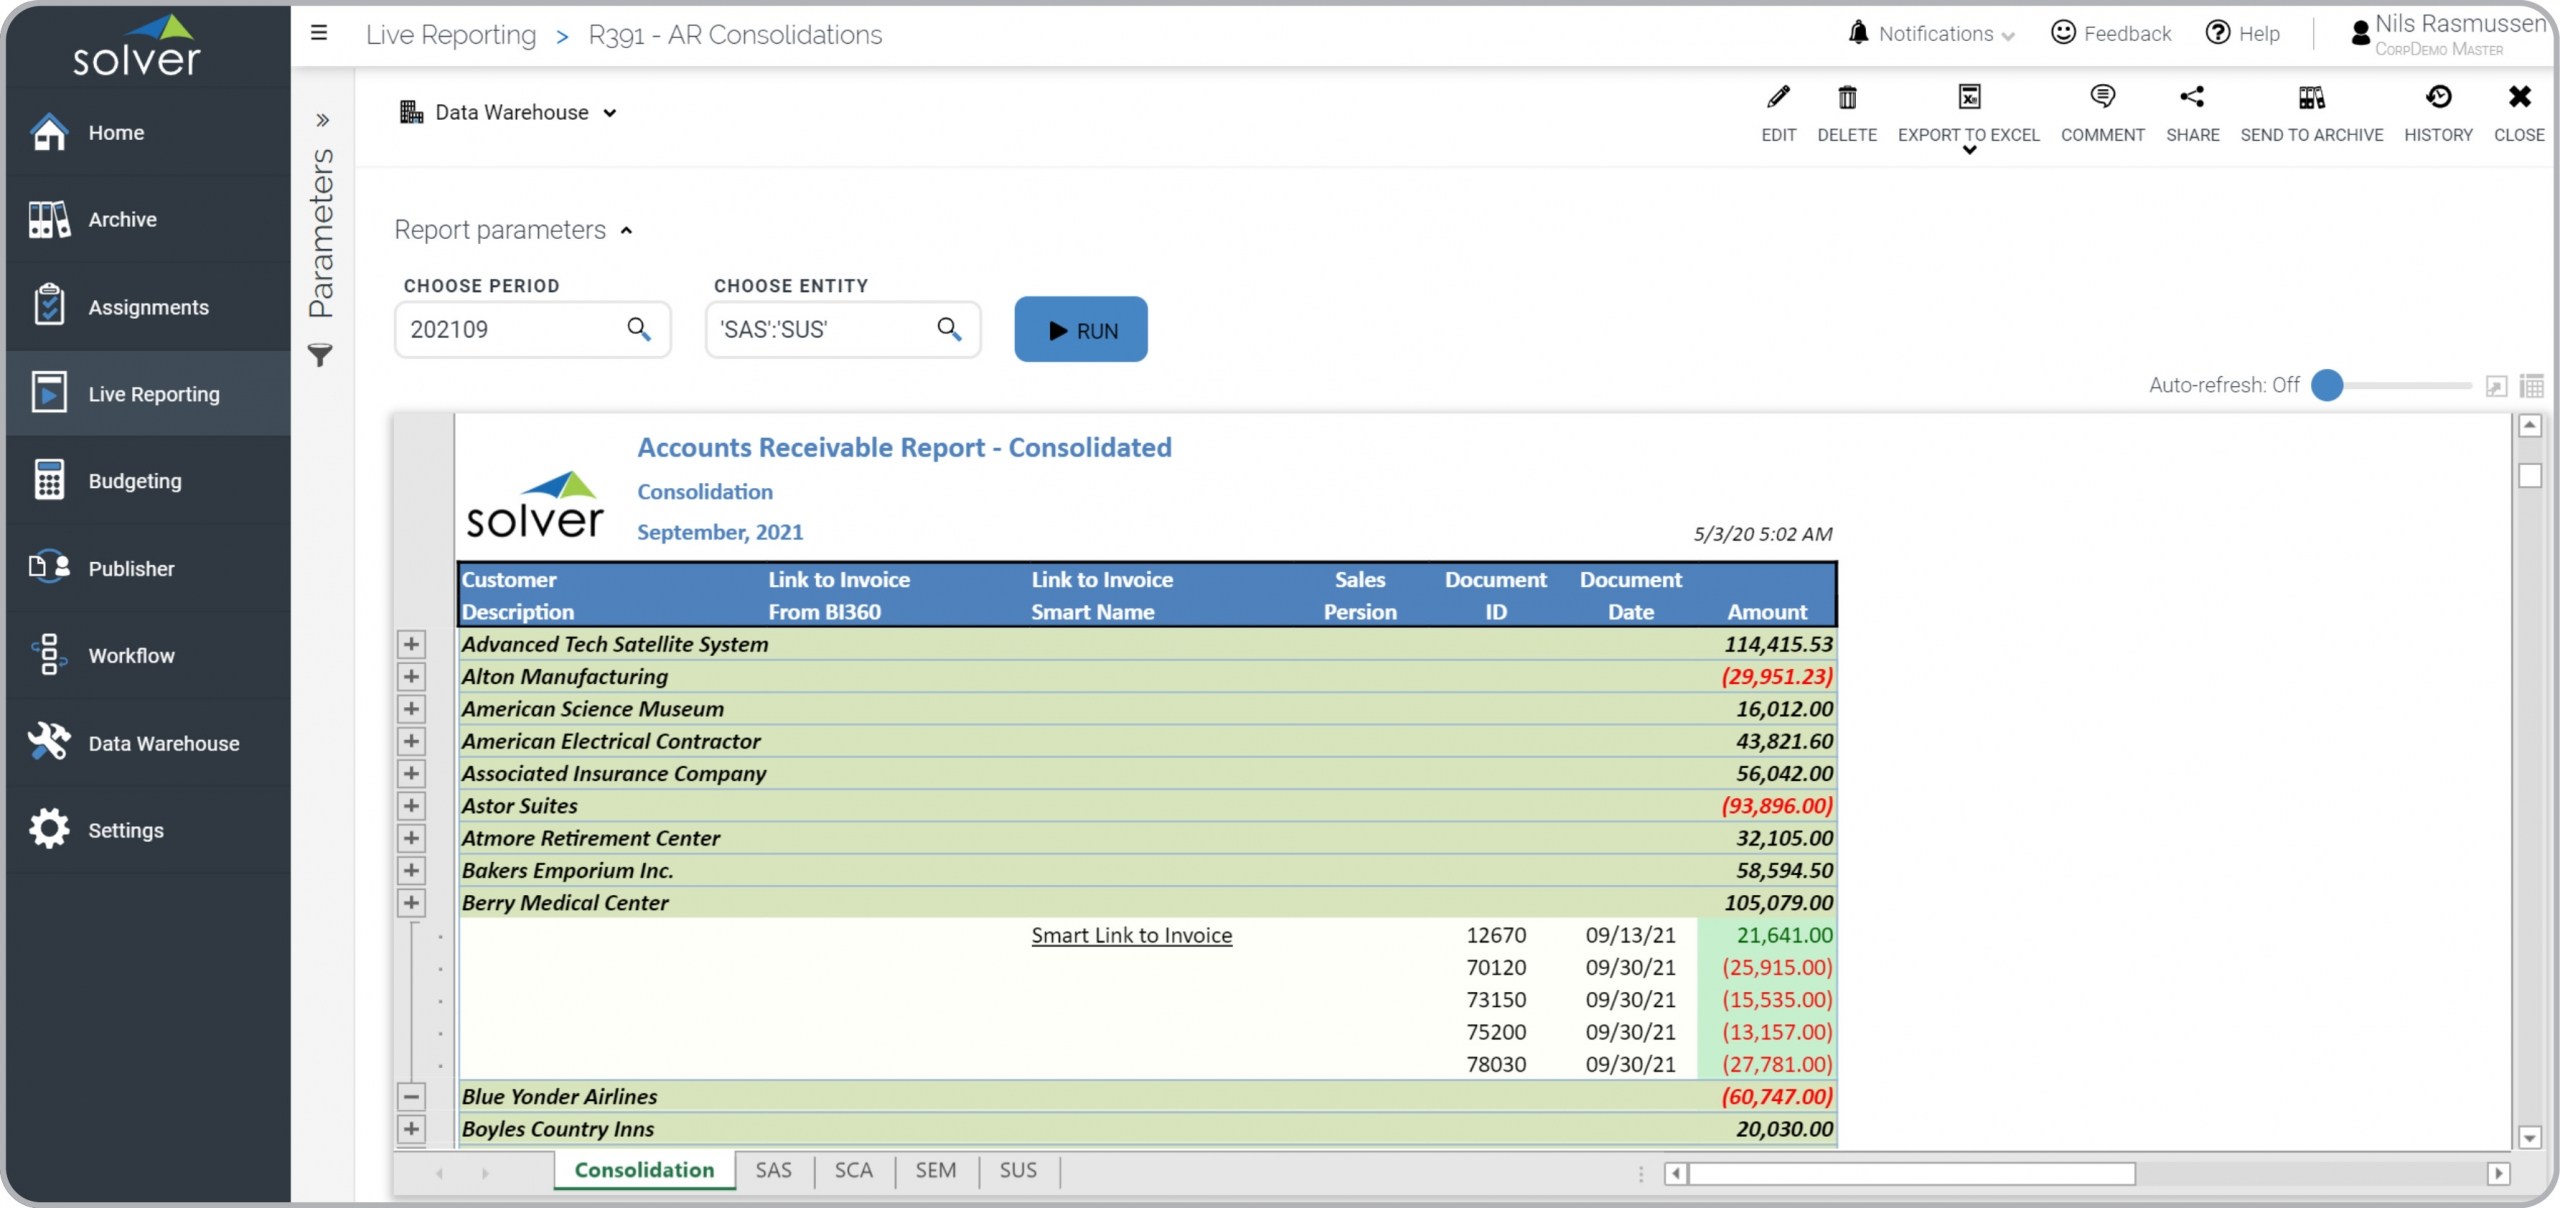Click the filter funnel icon
The height and width of the screenshot is (1208, 2560).
(320, 355)
